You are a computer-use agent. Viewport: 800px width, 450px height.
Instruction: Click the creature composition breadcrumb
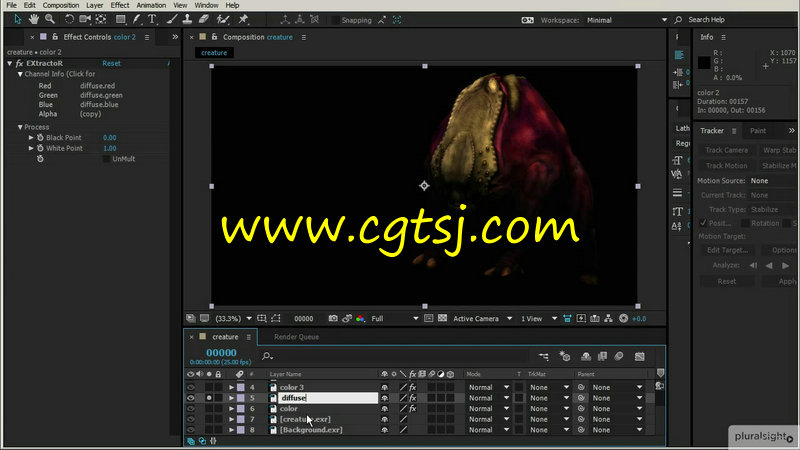[x=214, y=53]
